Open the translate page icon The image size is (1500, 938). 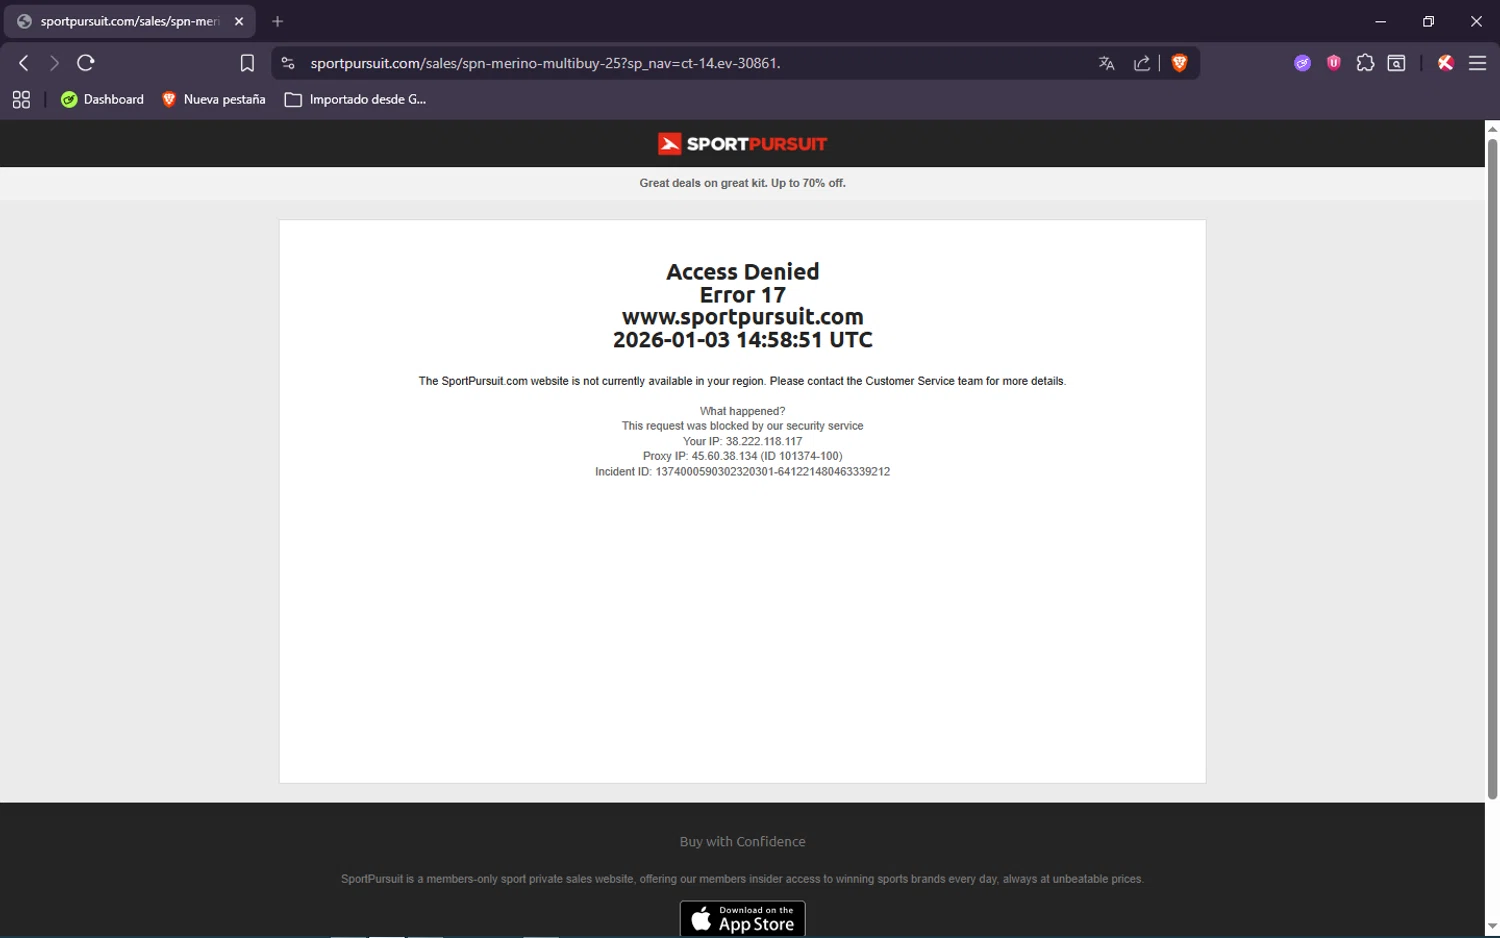(1106, 63)
